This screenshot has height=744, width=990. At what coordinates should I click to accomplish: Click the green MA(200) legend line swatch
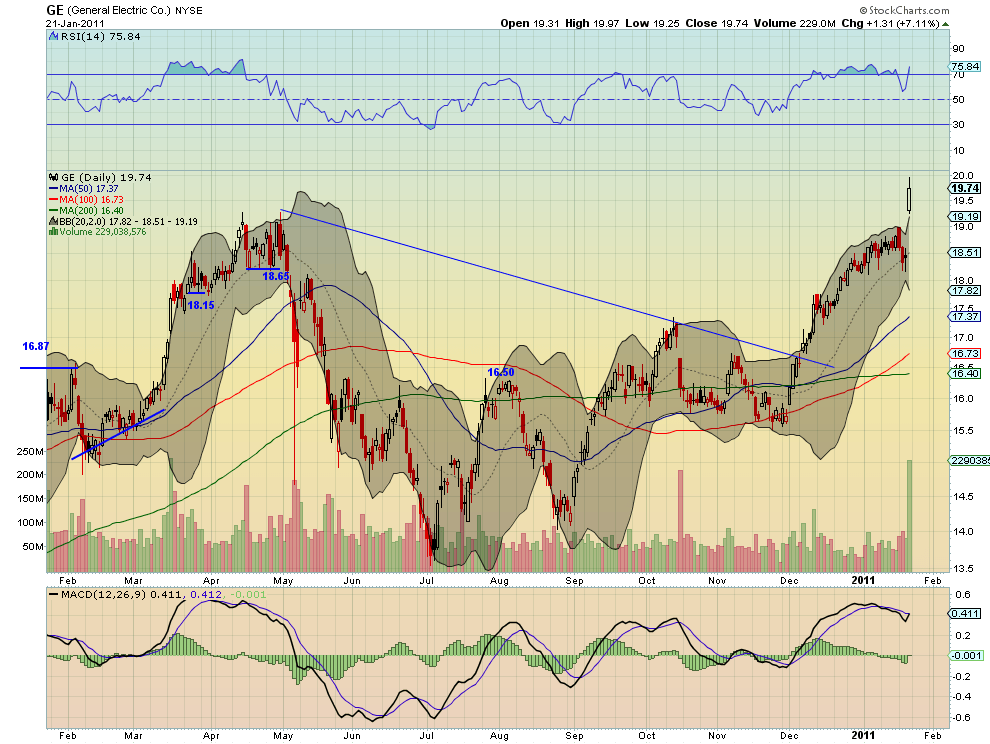pyautogui.click(x=54, y=211)
